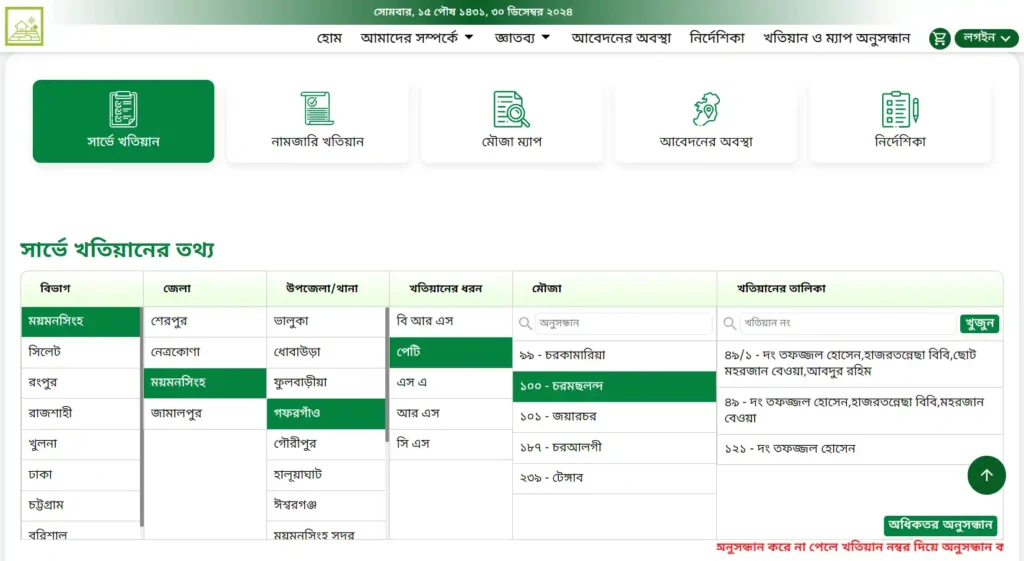The image size is (1024, 561).
Task: Open the লগইন dropdown button
Action: point(986,38)
